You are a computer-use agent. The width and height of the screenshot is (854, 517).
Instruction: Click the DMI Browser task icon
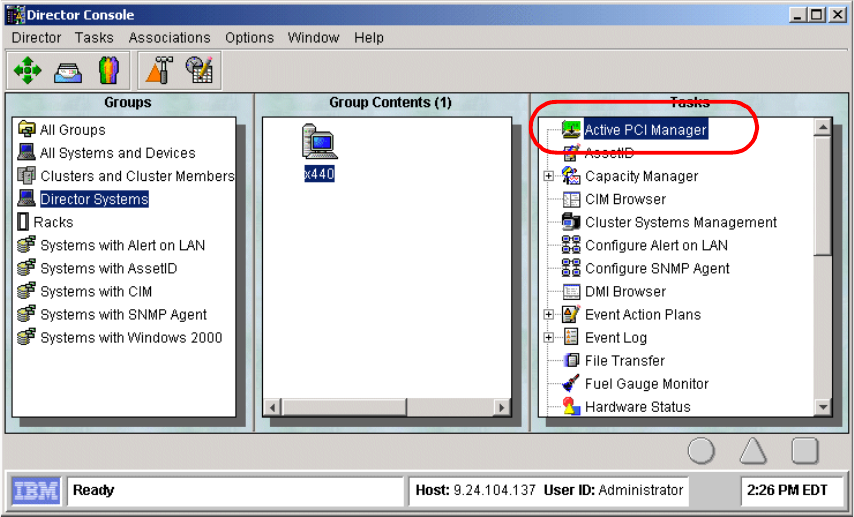571,291
